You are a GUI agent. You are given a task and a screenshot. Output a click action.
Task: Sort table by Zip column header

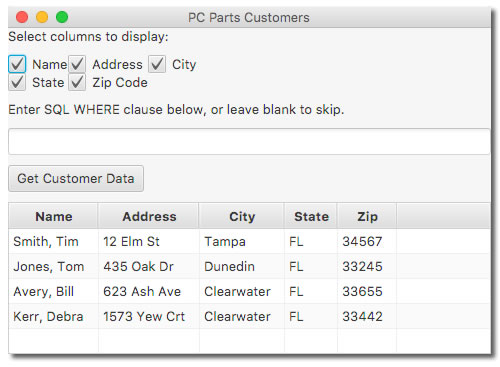tap(367, 216)
